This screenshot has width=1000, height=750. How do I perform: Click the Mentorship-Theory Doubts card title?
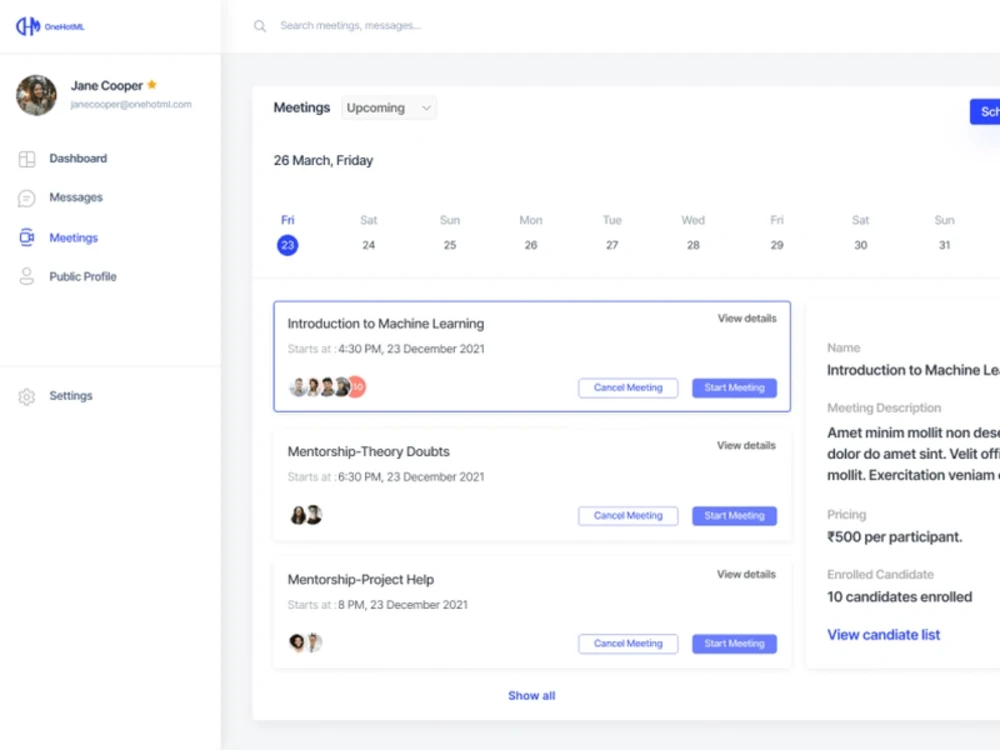[369, 452]
